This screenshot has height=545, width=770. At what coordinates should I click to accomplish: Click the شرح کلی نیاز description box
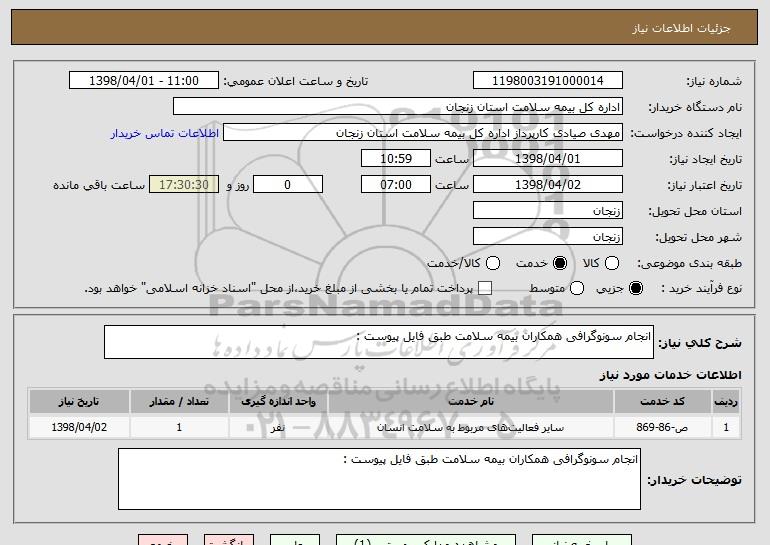379,342
